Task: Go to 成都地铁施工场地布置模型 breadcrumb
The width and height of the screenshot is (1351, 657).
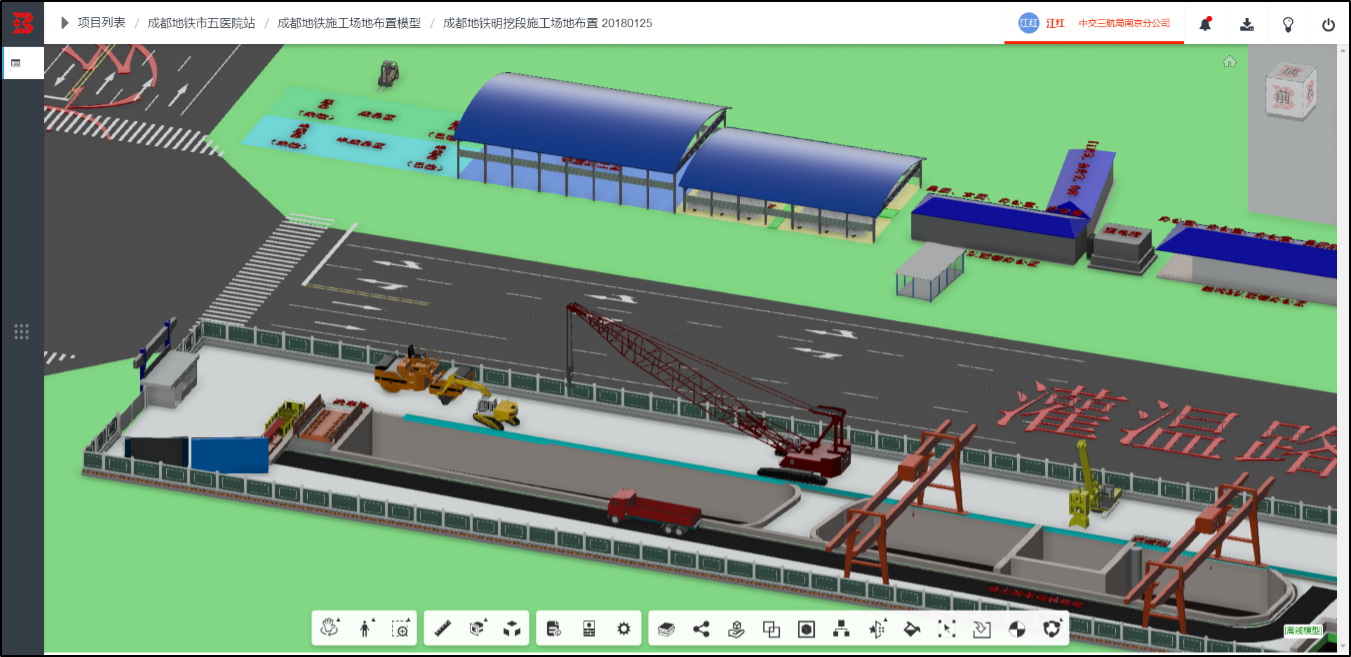Action: tap(349, 22)
